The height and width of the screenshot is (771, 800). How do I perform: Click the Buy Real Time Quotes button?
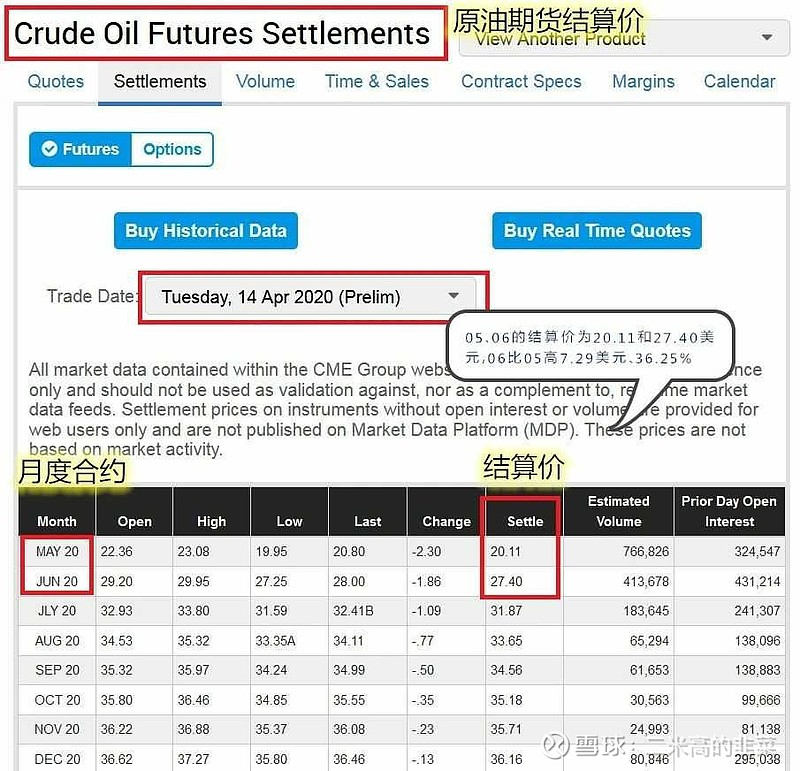click(x=597, y=231)
